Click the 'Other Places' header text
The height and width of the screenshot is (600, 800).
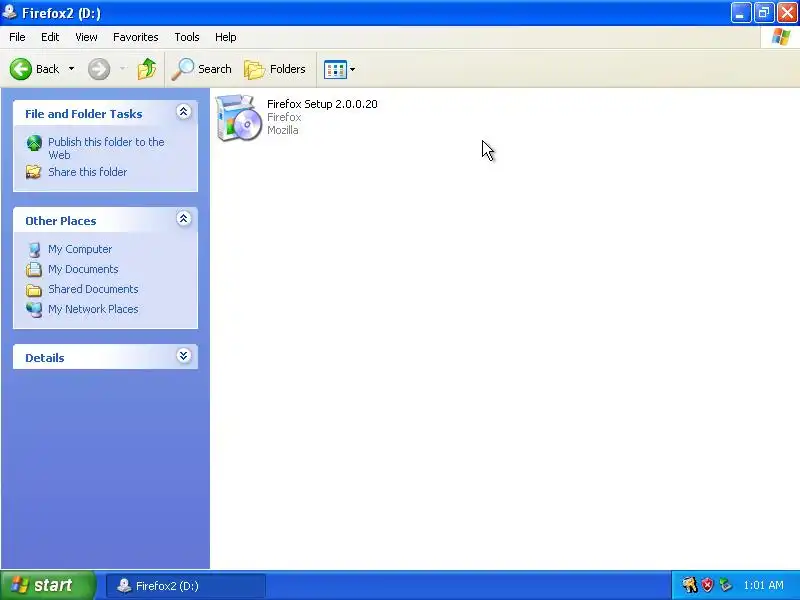click(x=61, y=221)
